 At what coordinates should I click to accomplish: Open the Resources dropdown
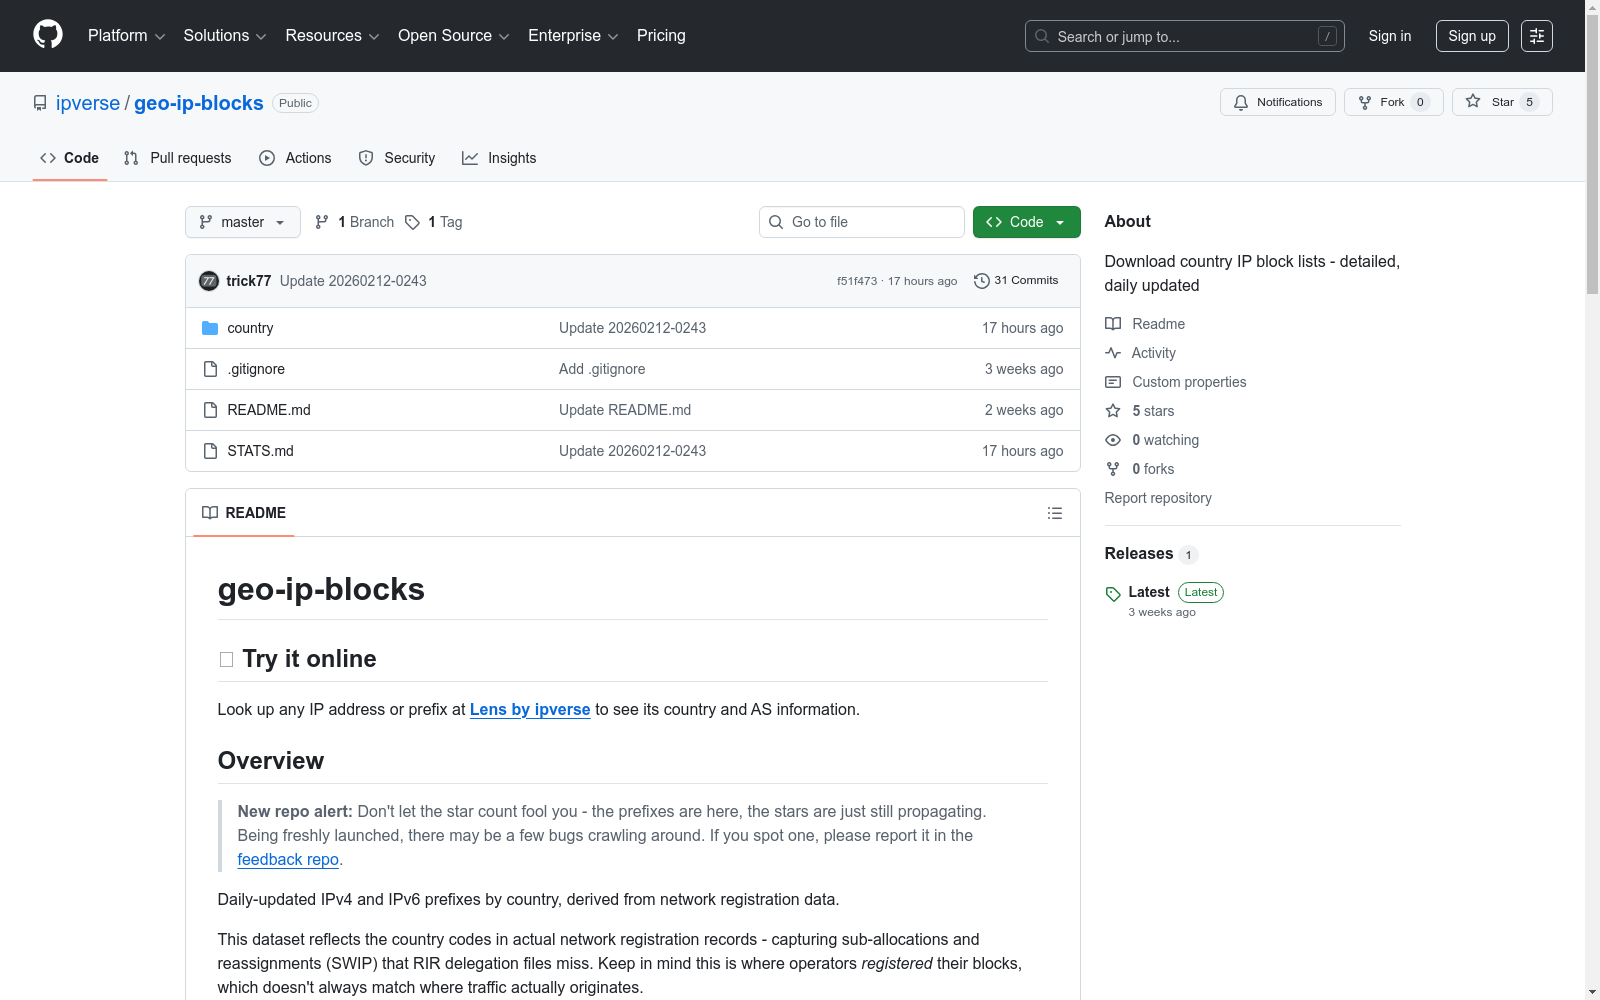coord(332,36)
